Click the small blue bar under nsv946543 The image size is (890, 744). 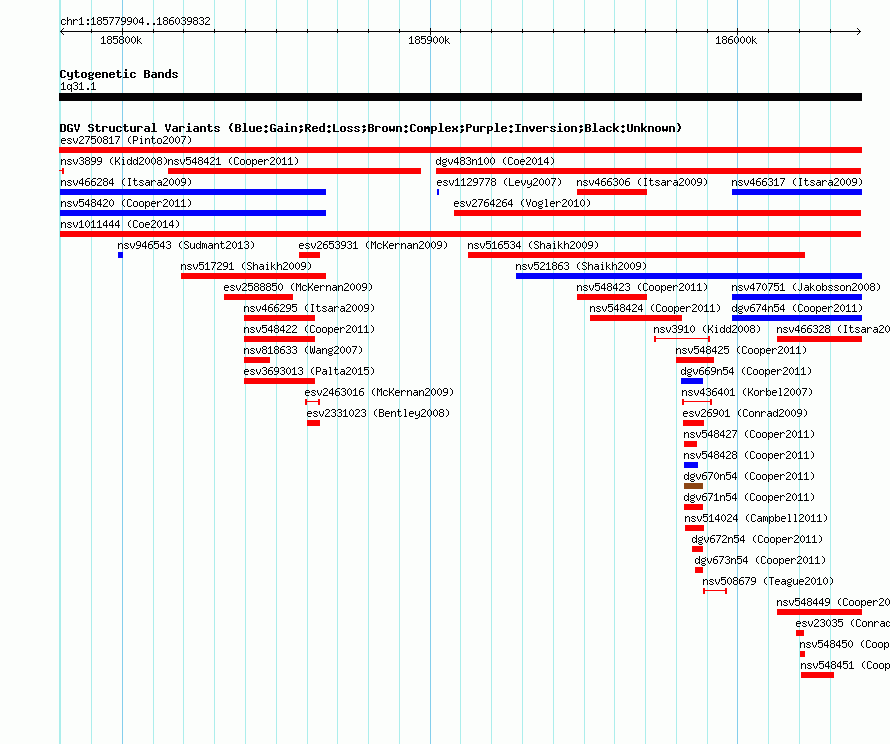(x=120, y=255)
